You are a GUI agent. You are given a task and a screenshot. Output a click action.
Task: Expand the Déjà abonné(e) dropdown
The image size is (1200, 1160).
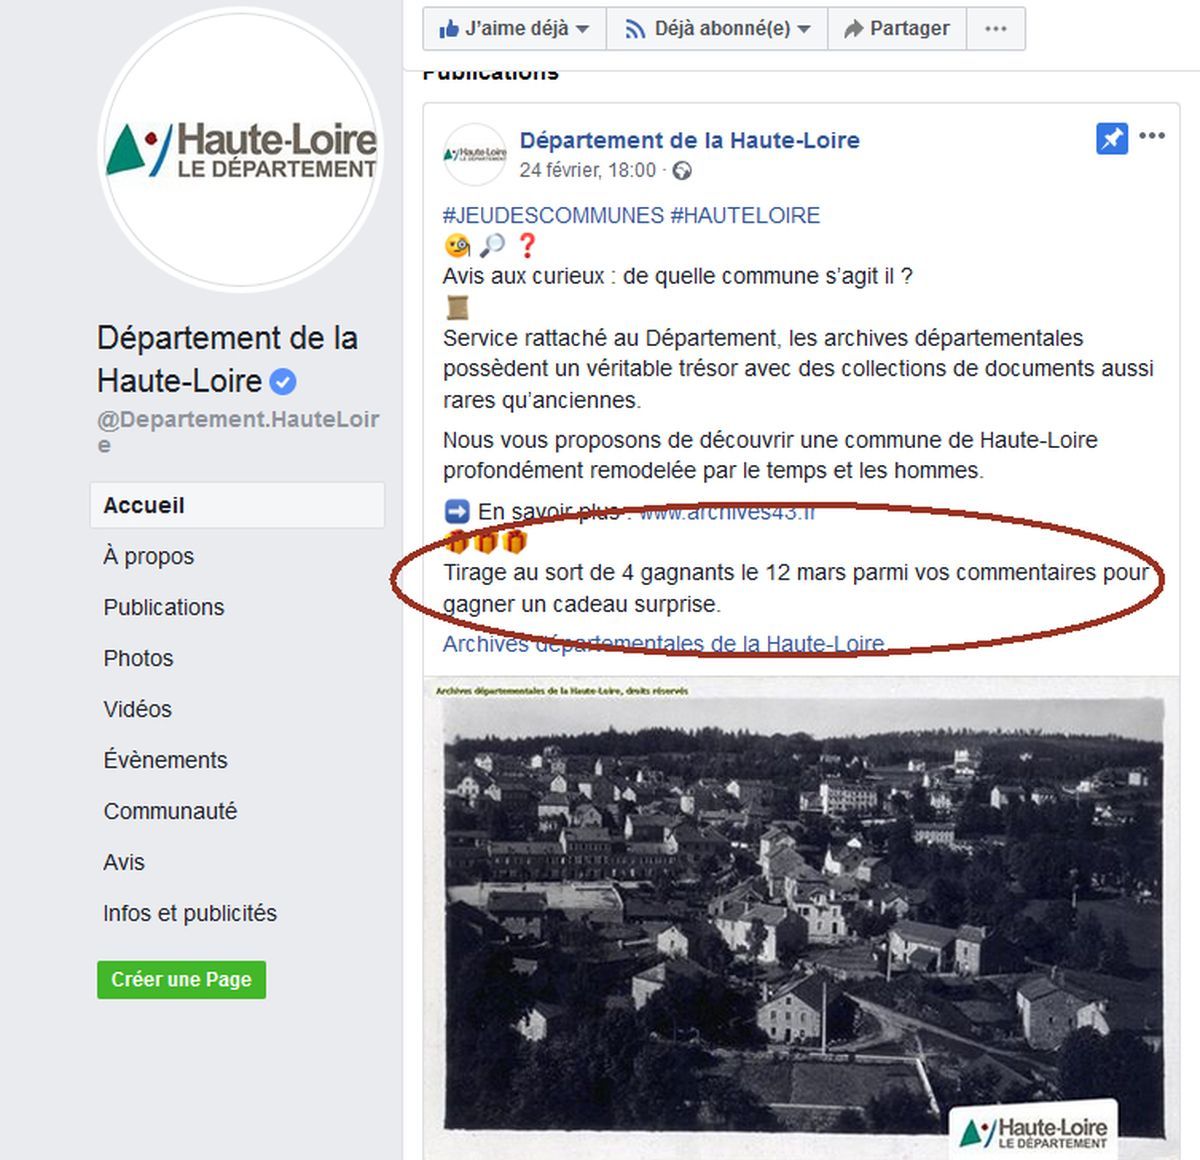click(x=717, y=28)
